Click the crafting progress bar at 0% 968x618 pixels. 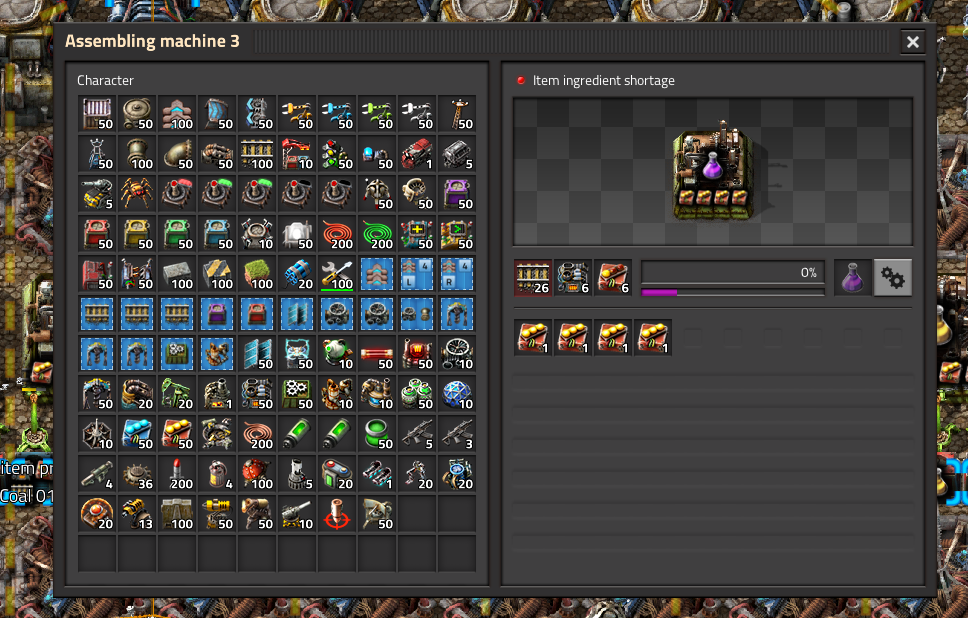733,272
